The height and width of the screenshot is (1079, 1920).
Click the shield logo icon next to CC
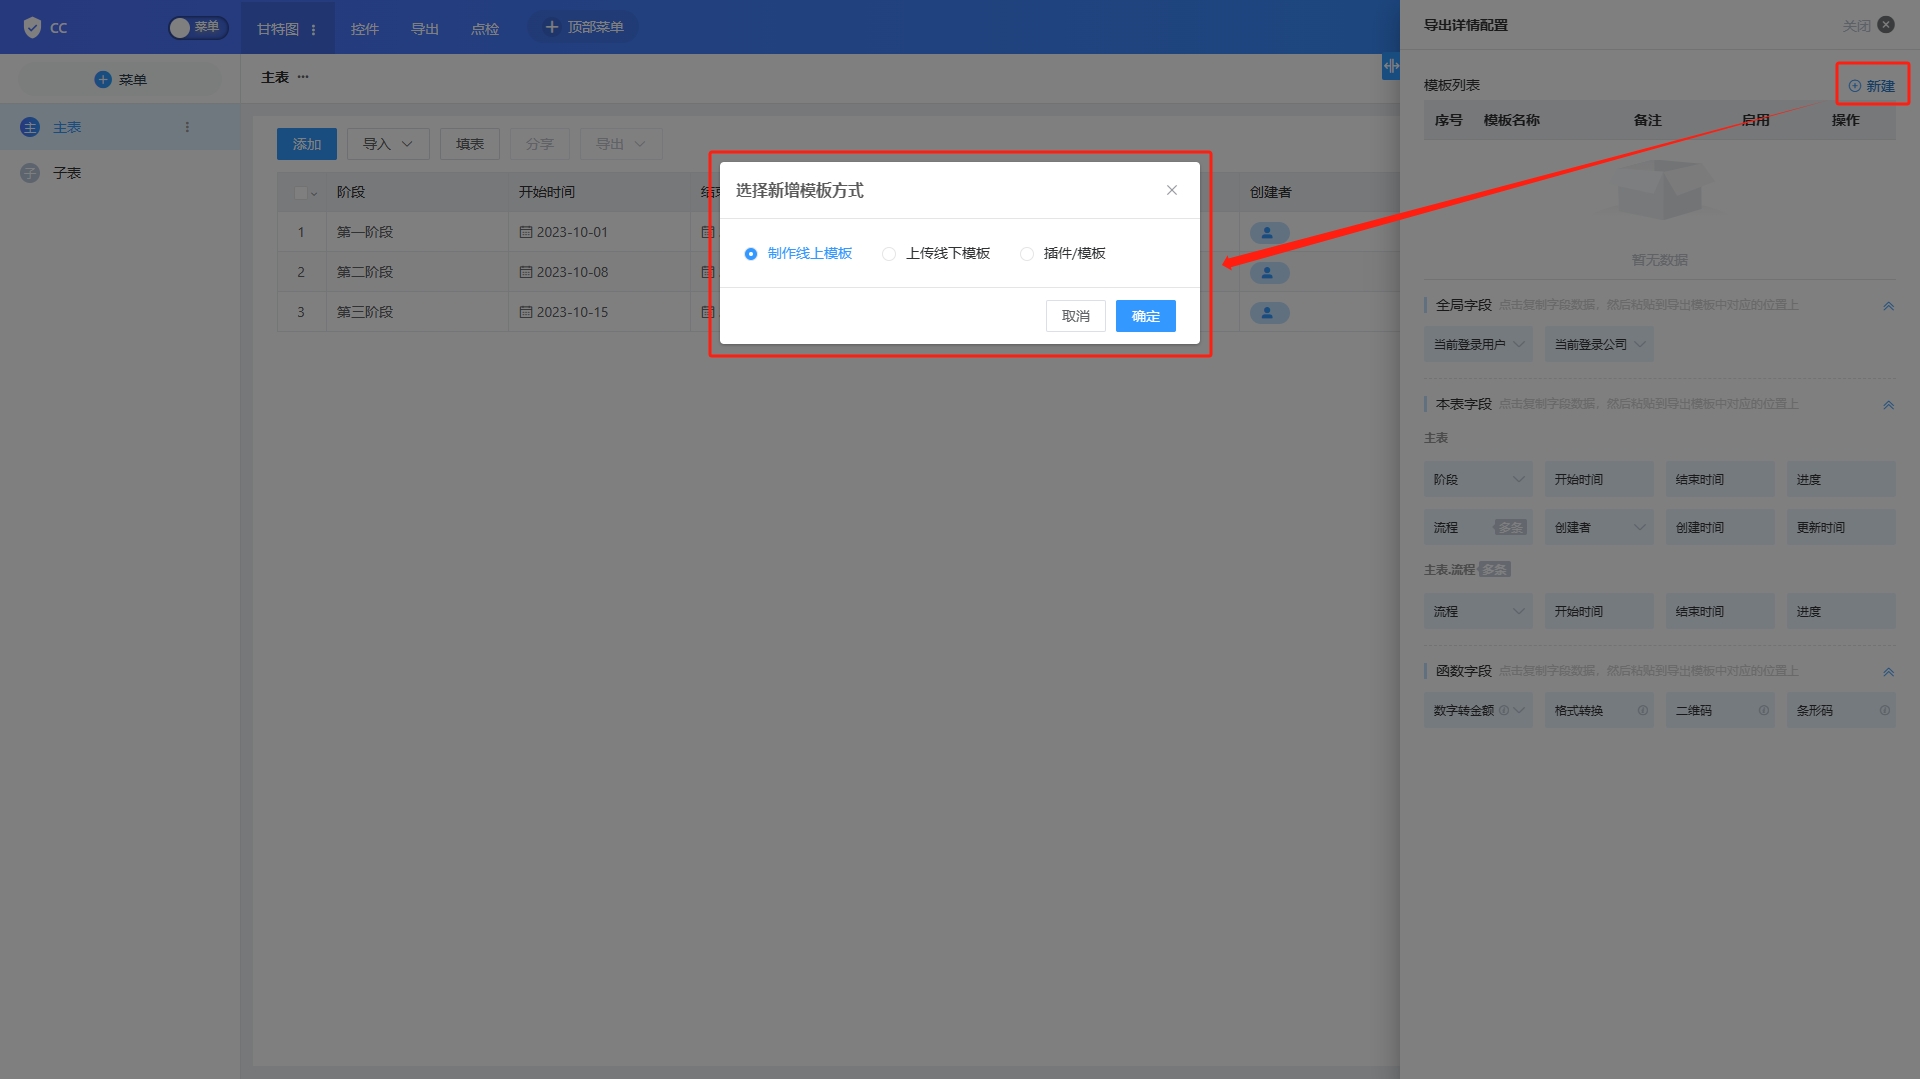tap(32, 27)
